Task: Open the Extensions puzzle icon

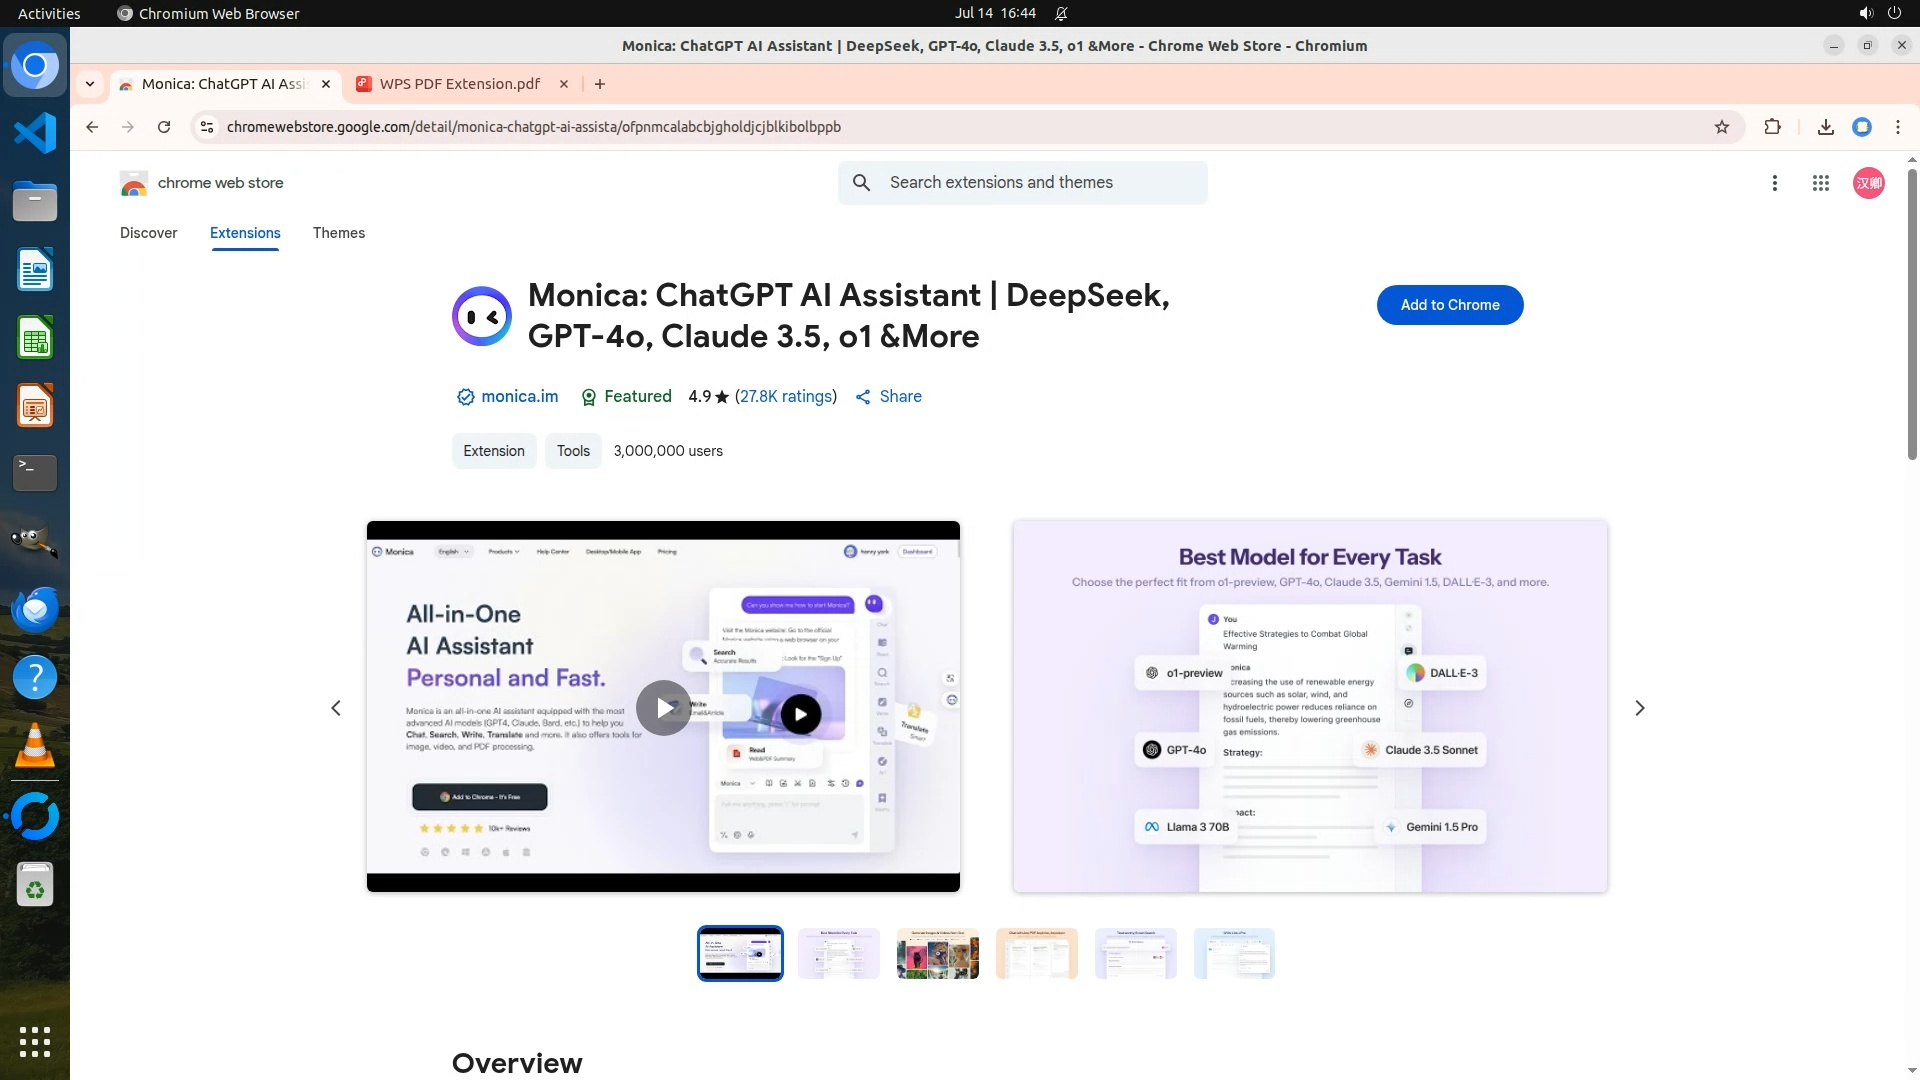Action: (1772, 127)
